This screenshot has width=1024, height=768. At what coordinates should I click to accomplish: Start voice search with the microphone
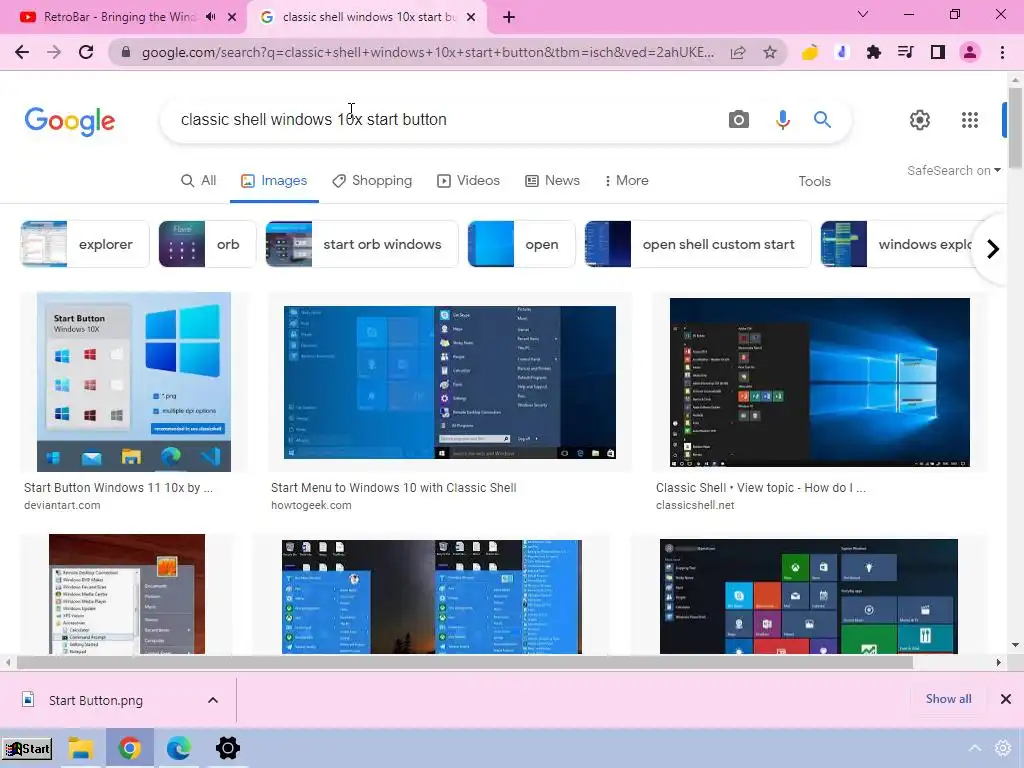click(782, 120)
